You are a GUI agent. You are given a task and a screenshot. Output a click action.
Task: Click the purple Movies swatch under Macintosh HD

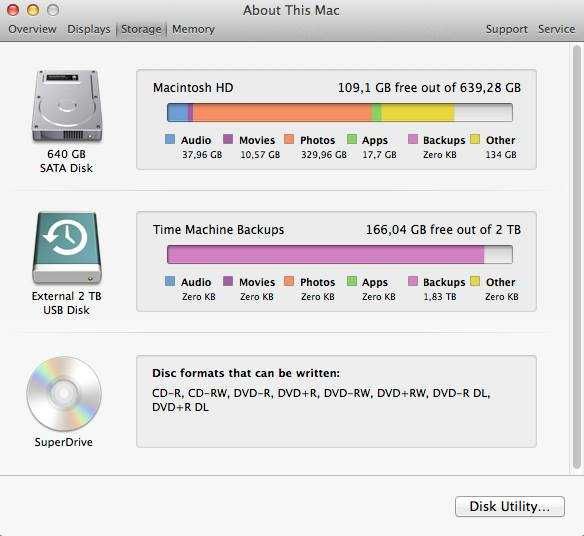(228, 139)
